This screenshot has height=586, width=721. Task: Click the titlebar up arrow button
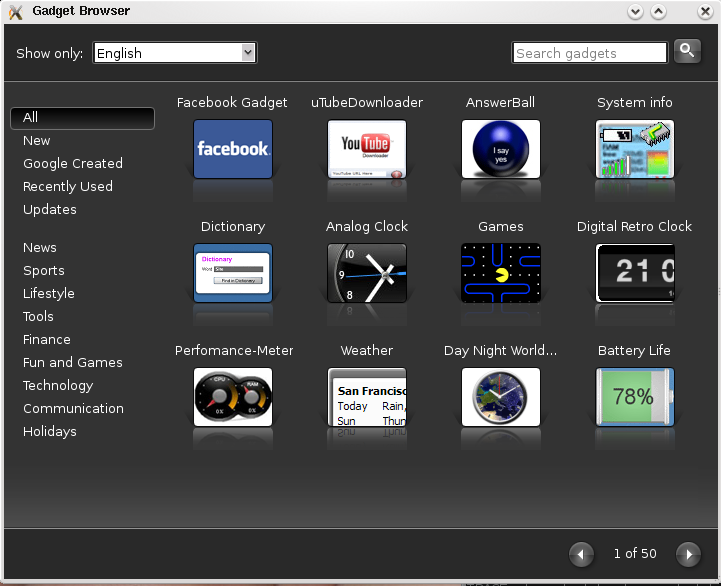click(x=658, y=11)
